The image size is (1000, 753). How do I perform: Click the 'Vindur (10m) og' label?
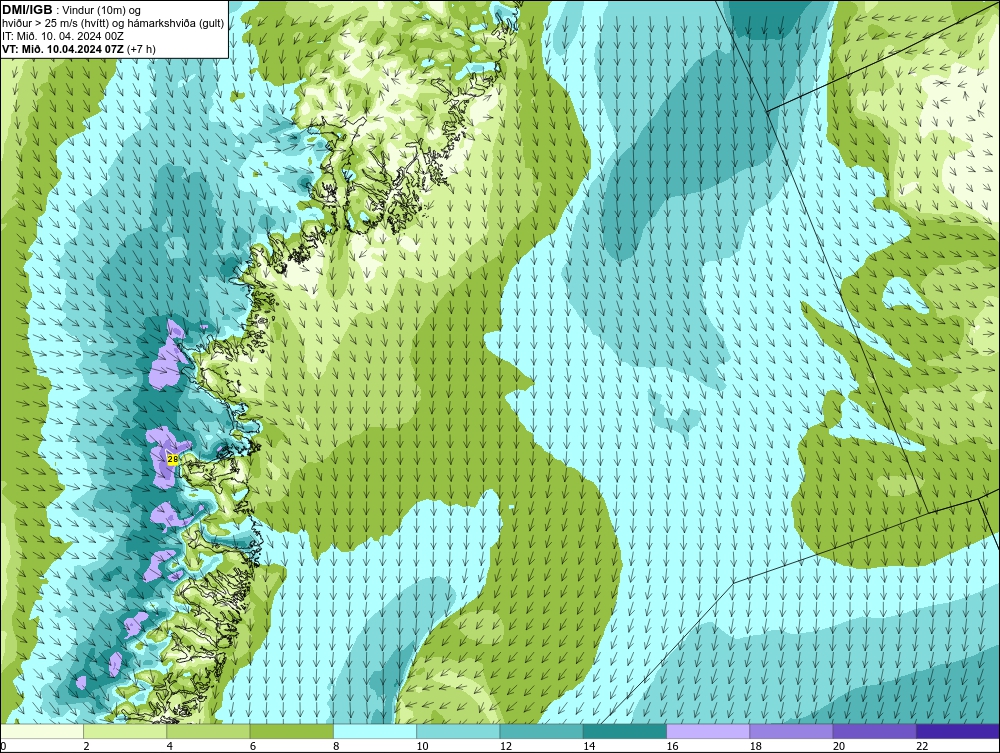102,10
